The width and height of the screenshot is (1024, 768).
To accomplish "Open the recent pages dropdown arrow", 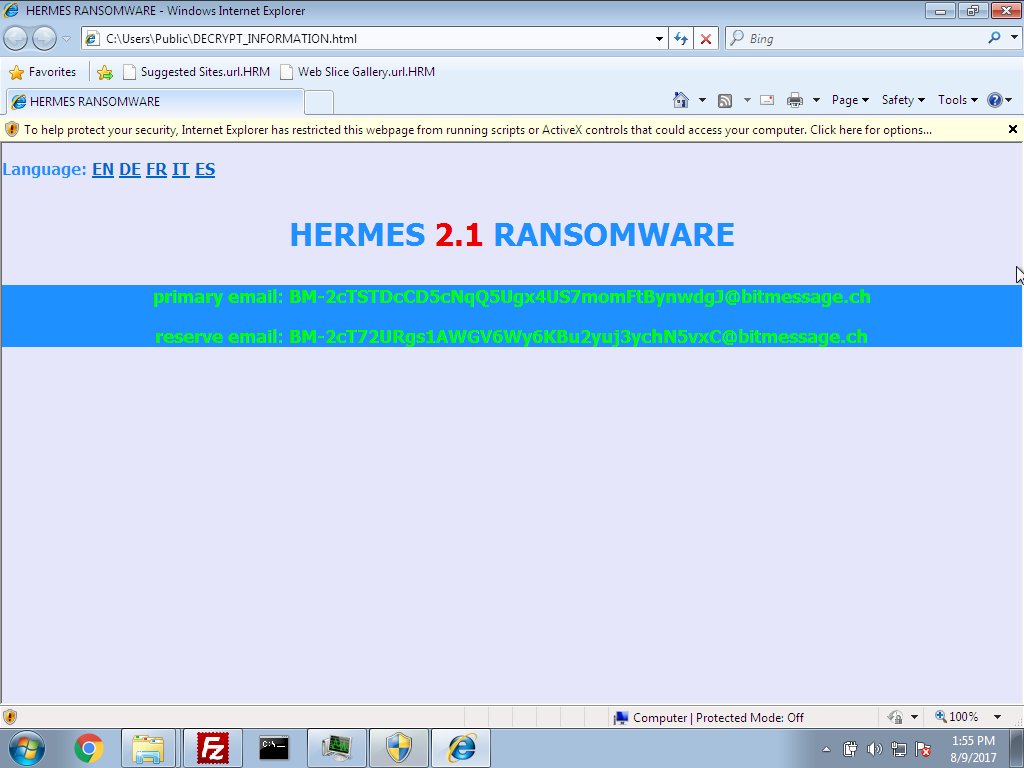I will tap(66, 39).
